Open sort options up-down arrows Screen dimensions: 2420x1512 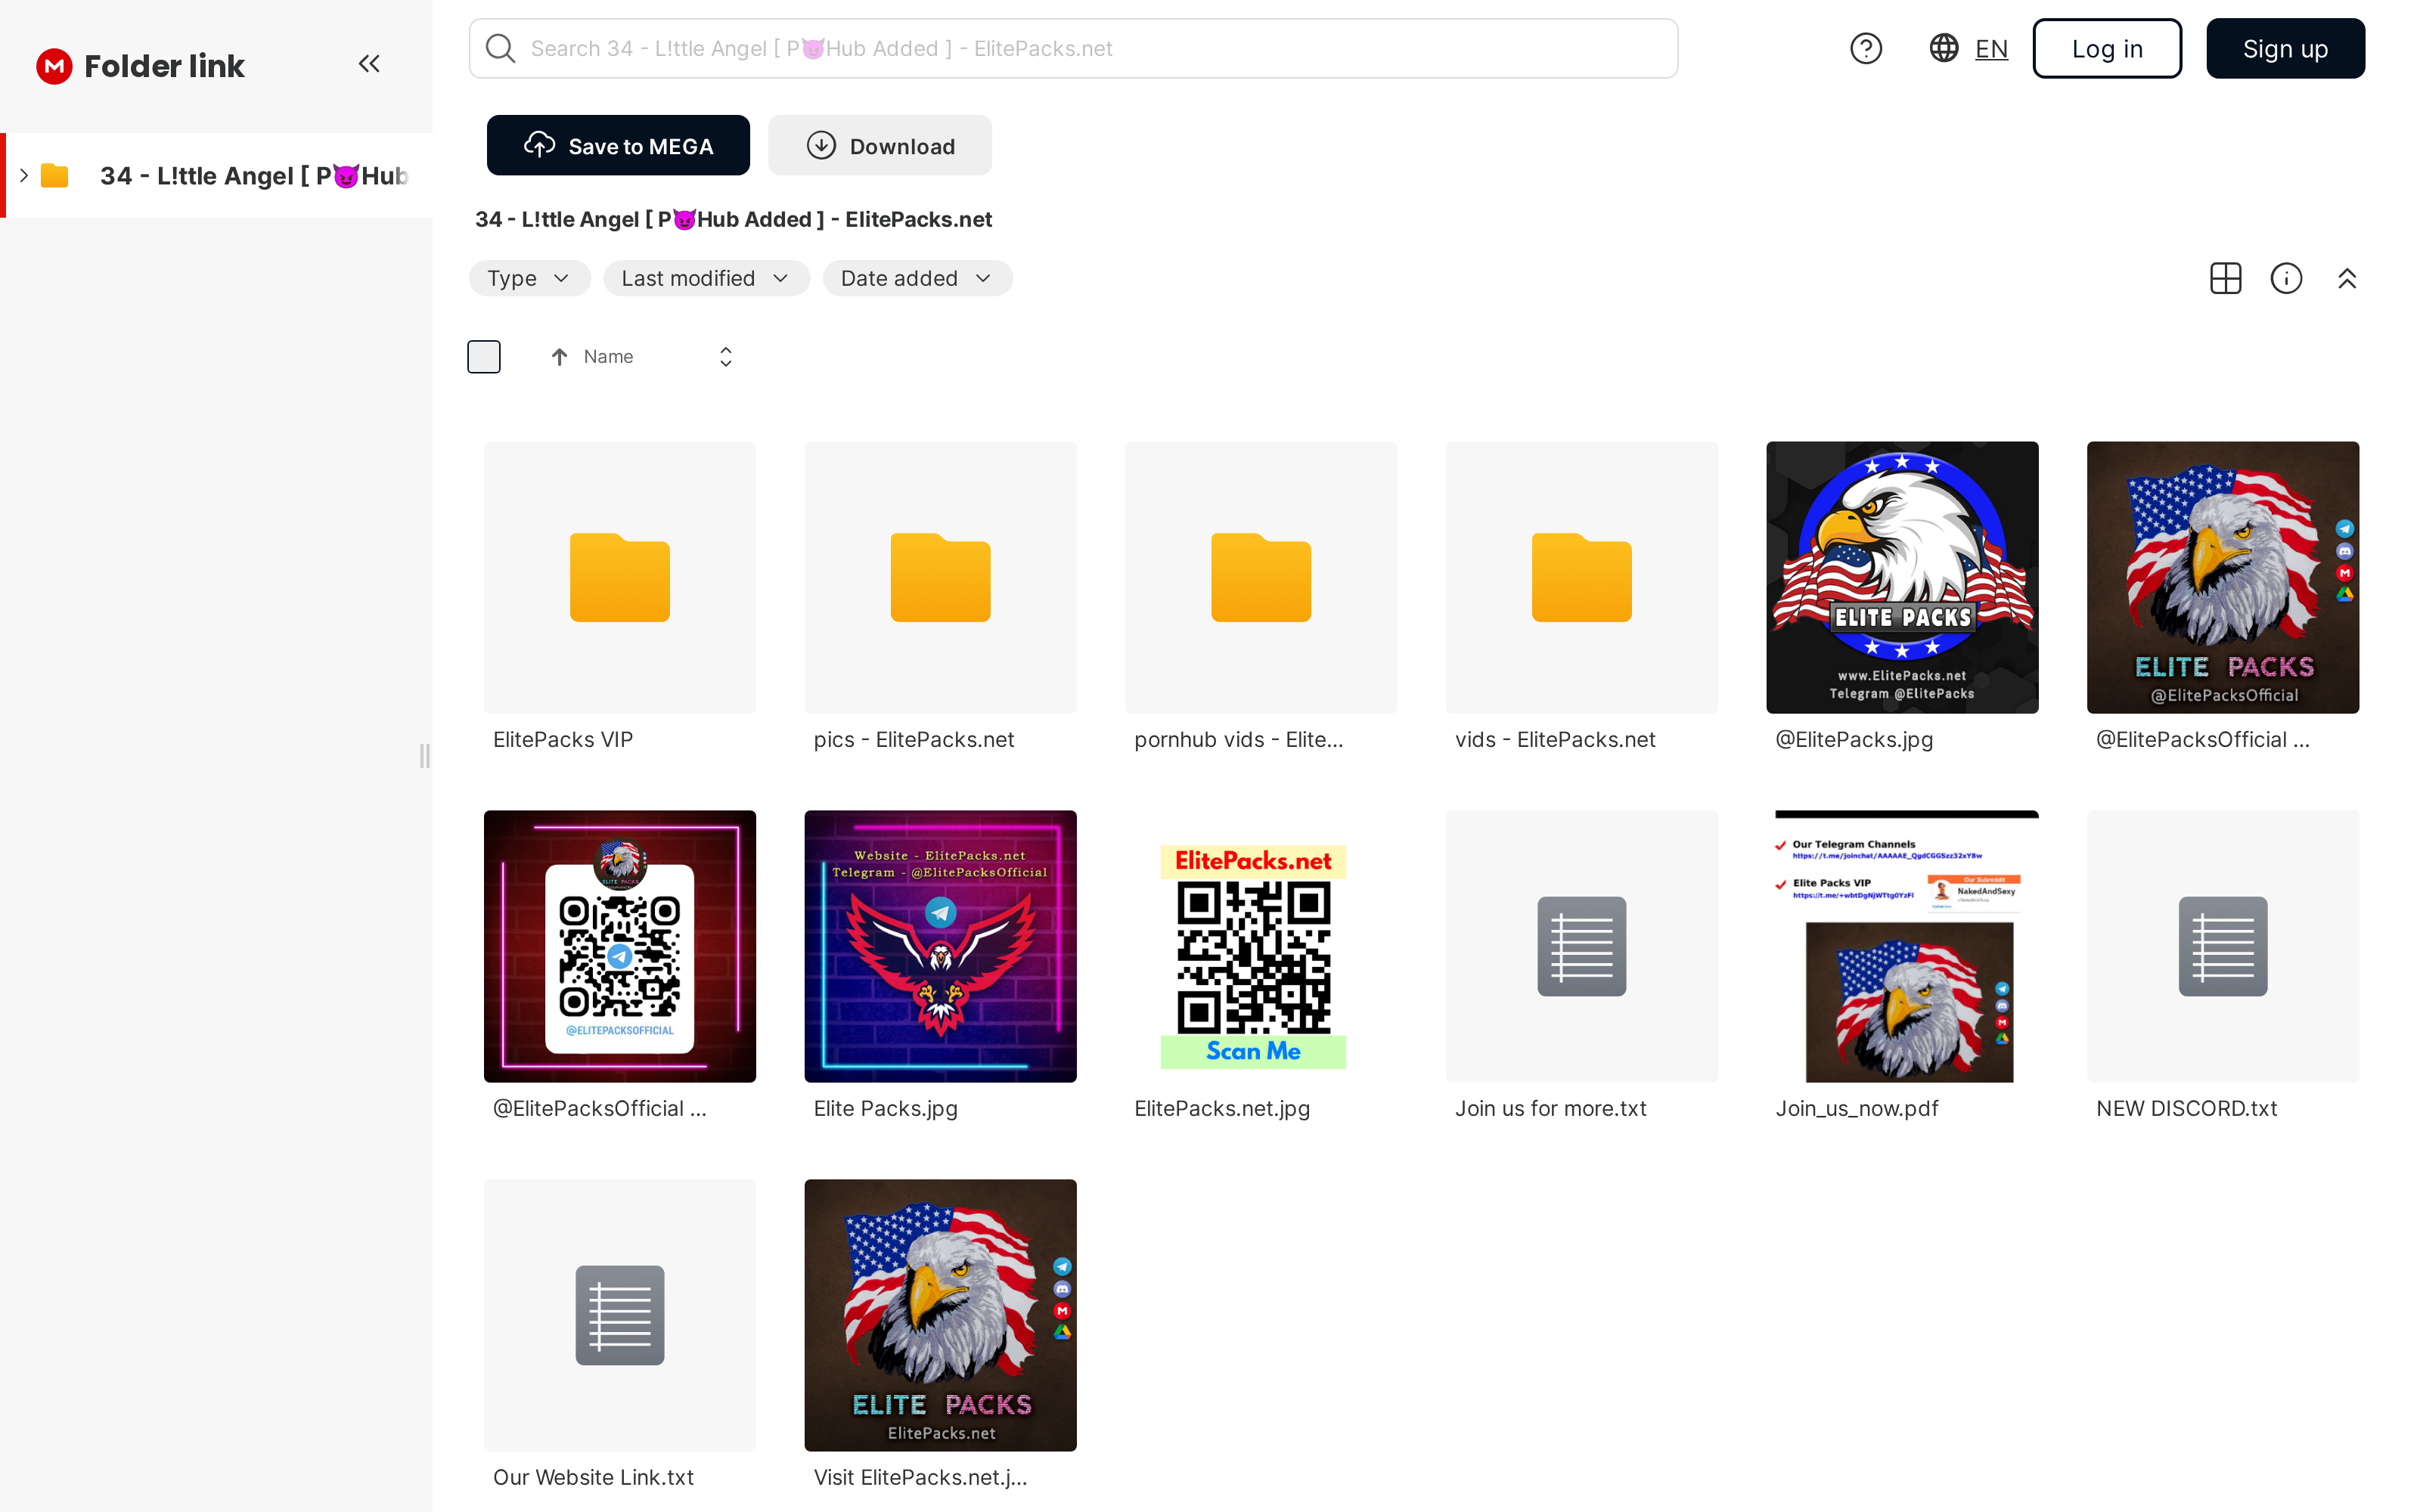point(726,357)
